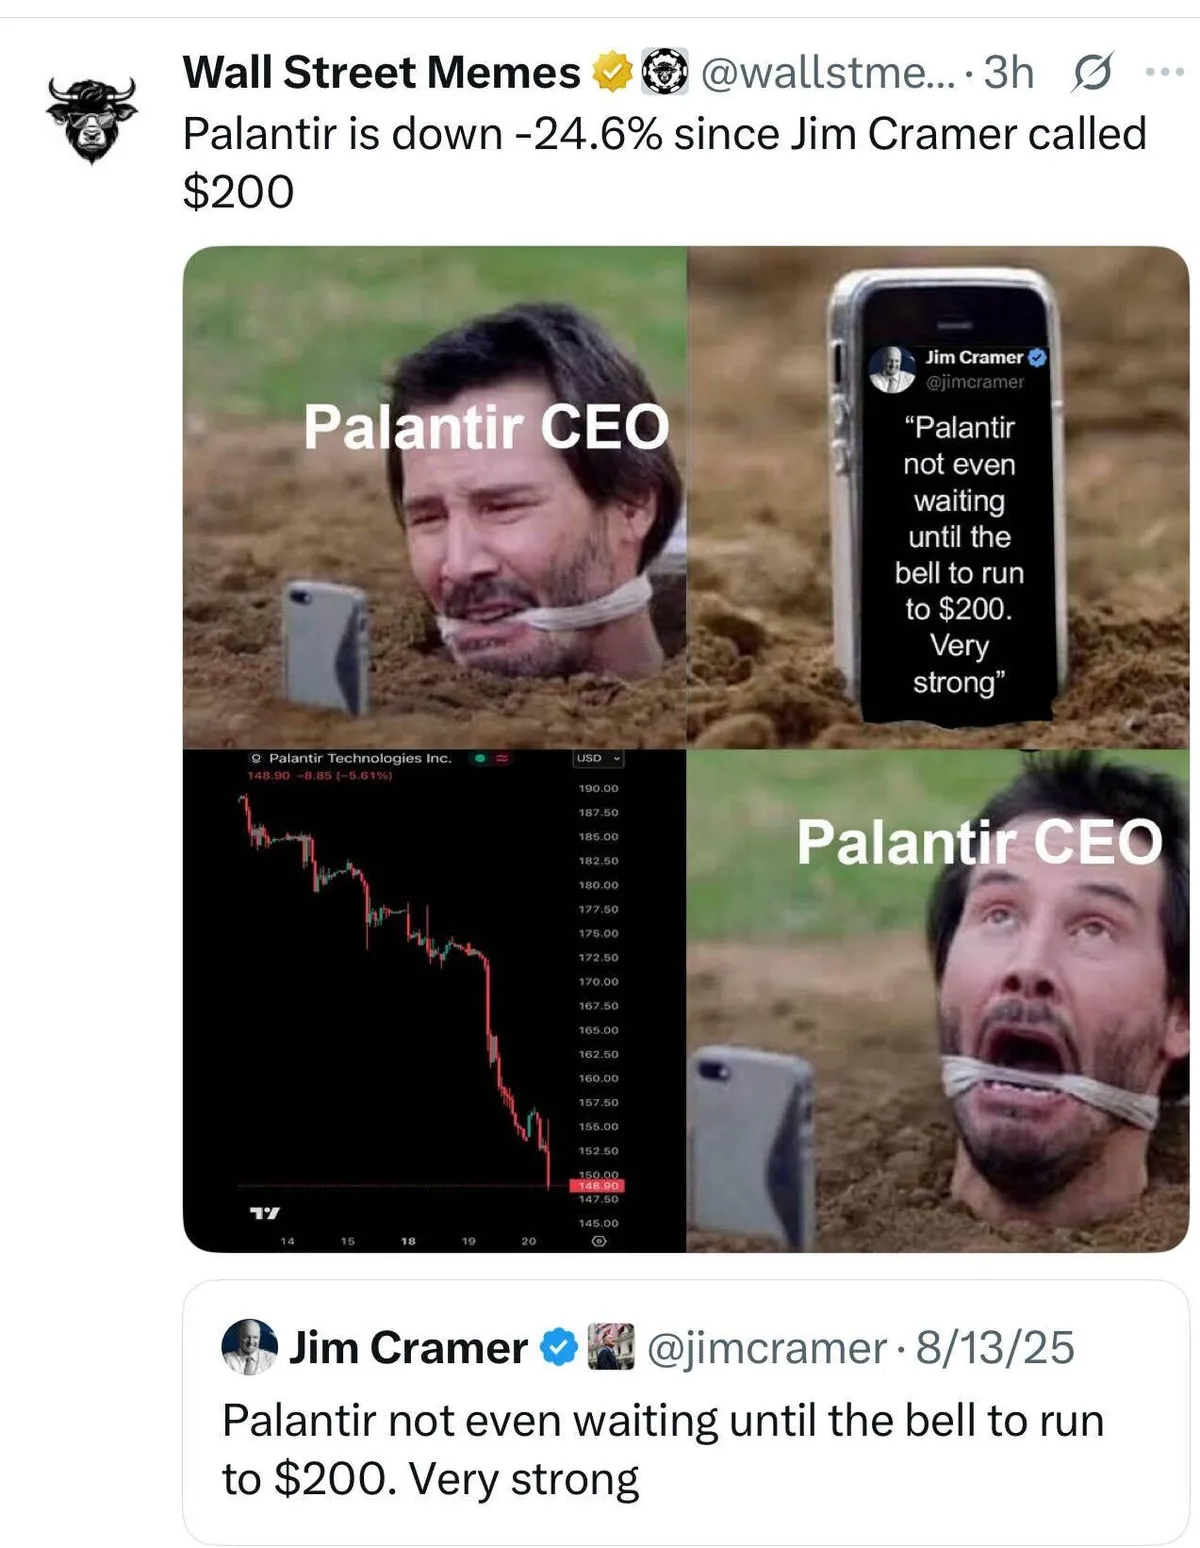This screenshot has height=1548, width=1200.
Task: Click the affiliate badge beside the gold checkmark
Action: [x=664, y=73]
